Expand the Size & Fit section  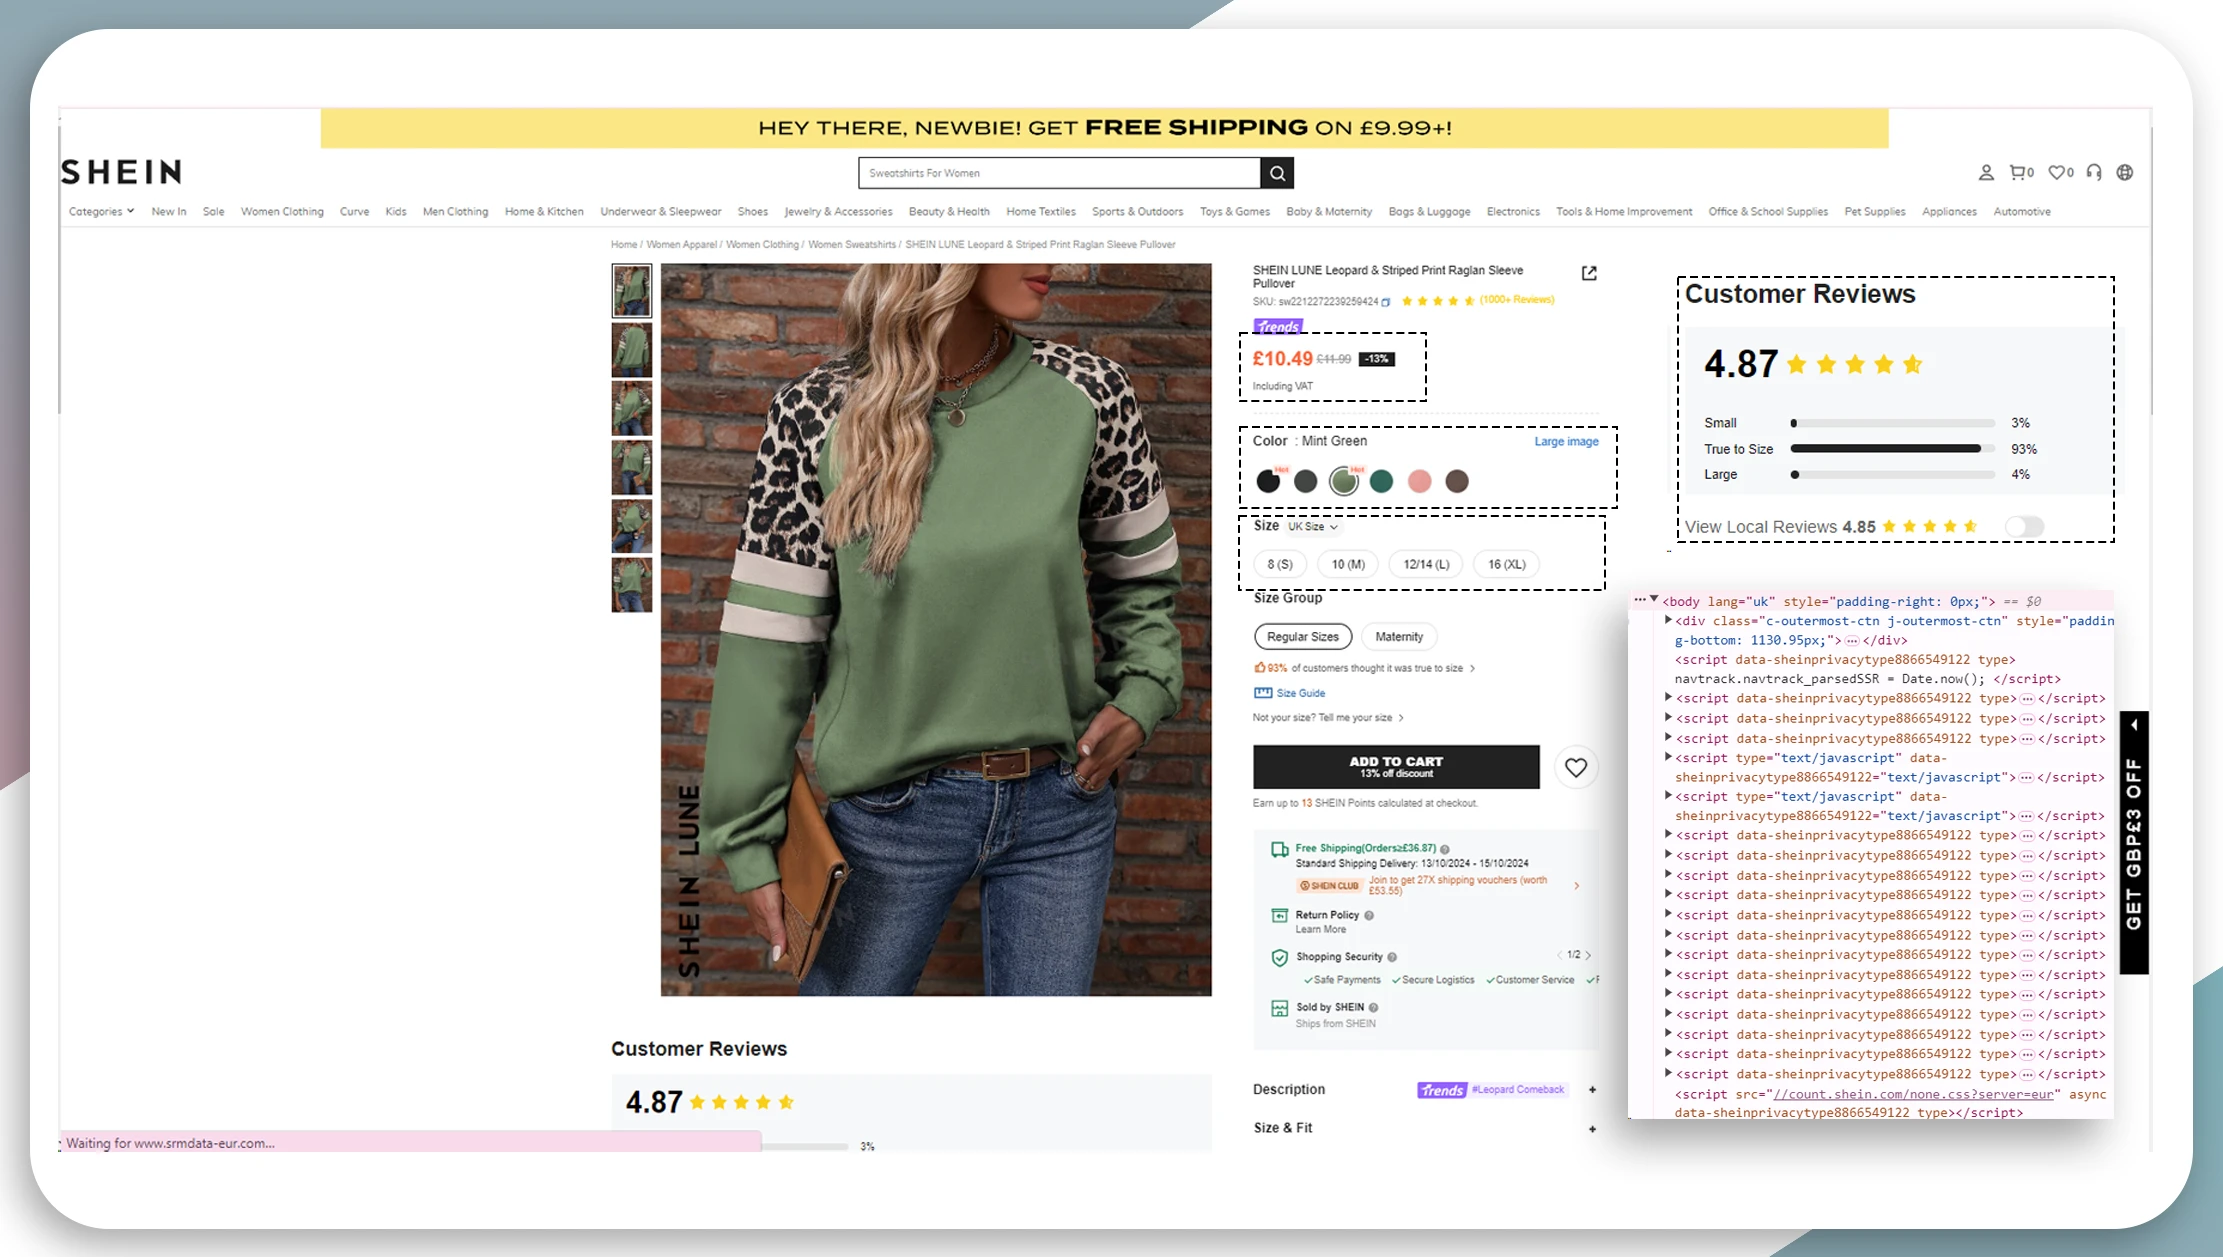(1592, 1129)
